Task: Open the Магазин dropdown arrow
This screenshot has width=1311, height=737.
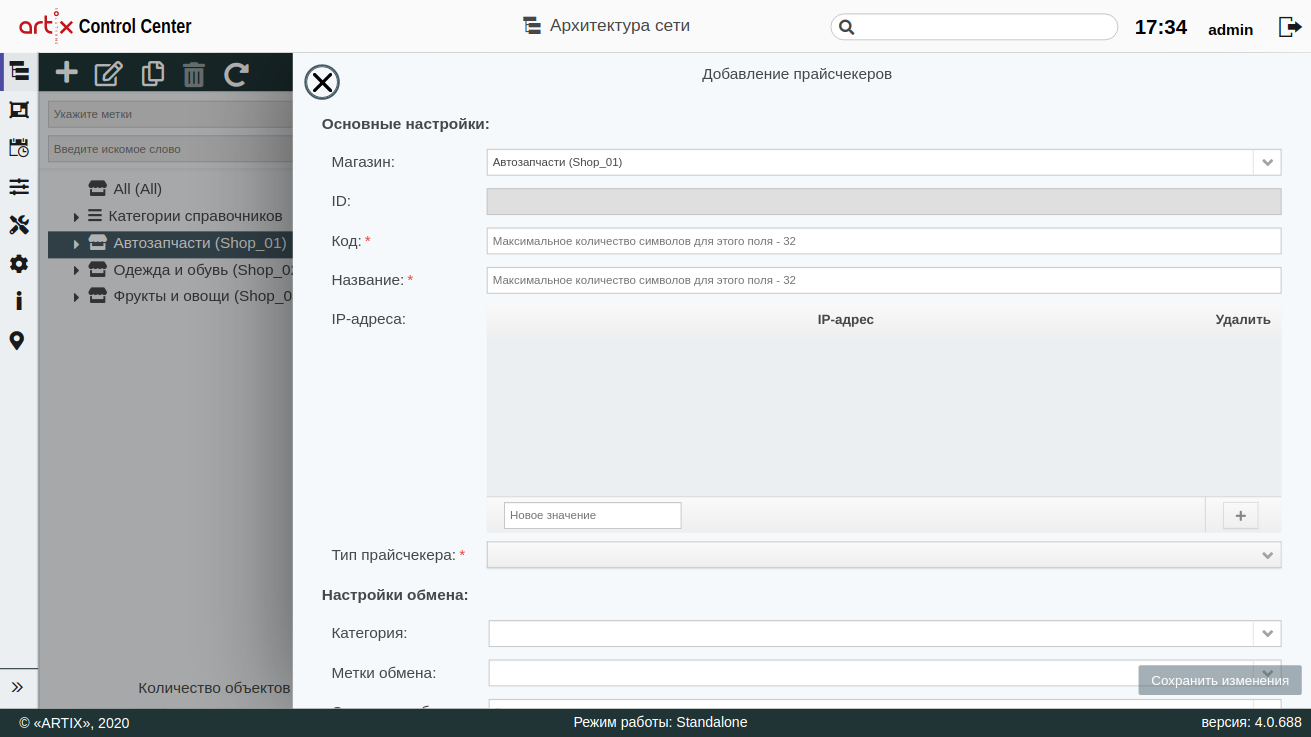Action: point(1267,162)
